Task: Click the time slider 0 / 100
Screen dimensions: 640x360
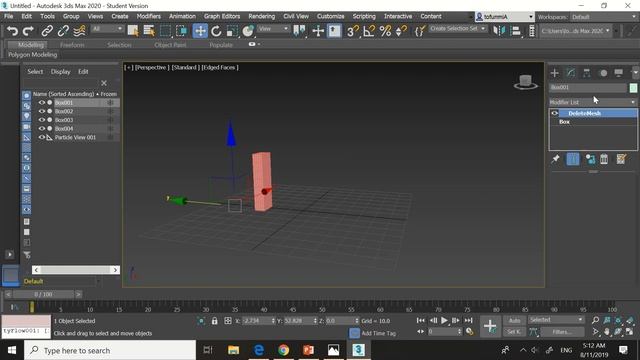Action: [43, 294]
